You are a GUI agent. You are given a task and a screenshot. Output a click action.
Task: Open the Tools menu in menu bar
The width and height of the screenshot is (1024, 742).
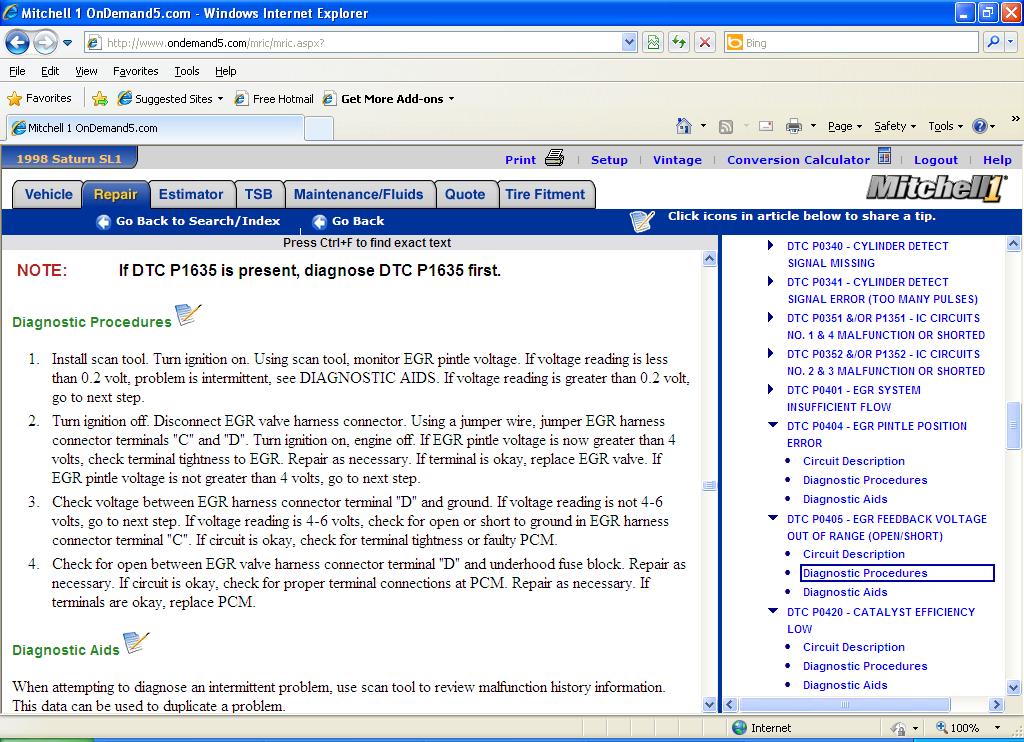click(187, 71)
